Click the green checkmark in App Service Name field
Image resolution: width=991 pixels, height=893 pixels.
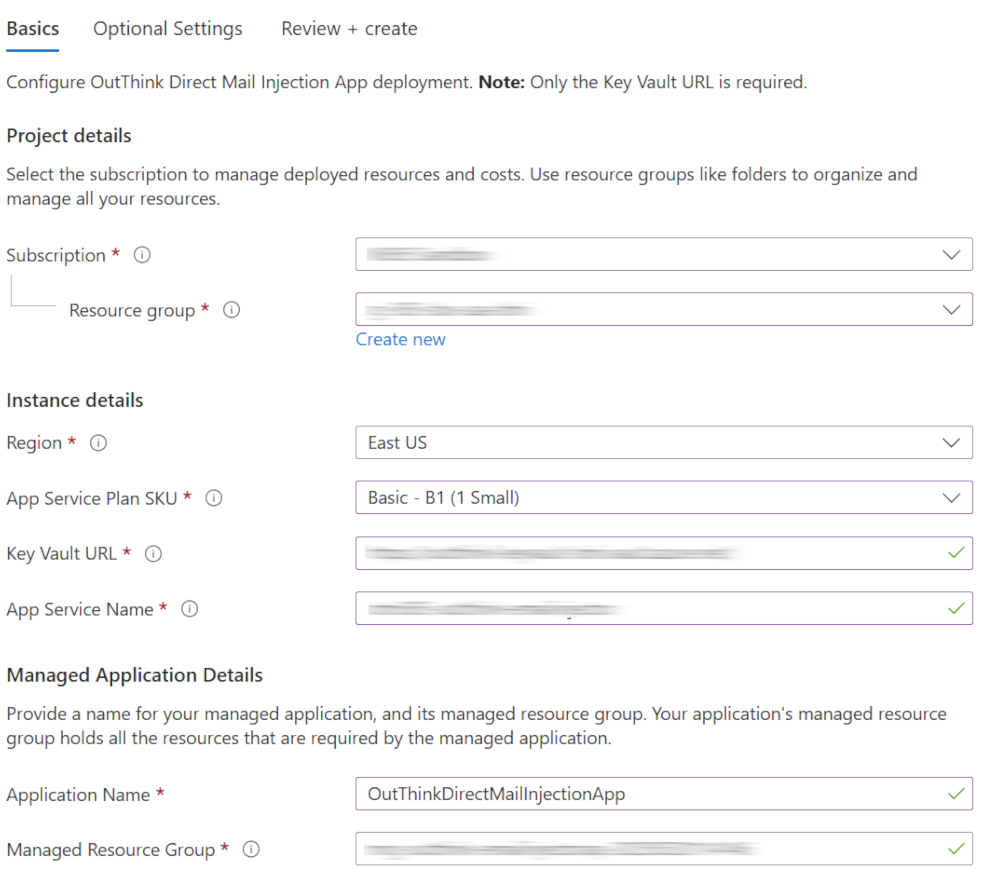coord(956,608)
